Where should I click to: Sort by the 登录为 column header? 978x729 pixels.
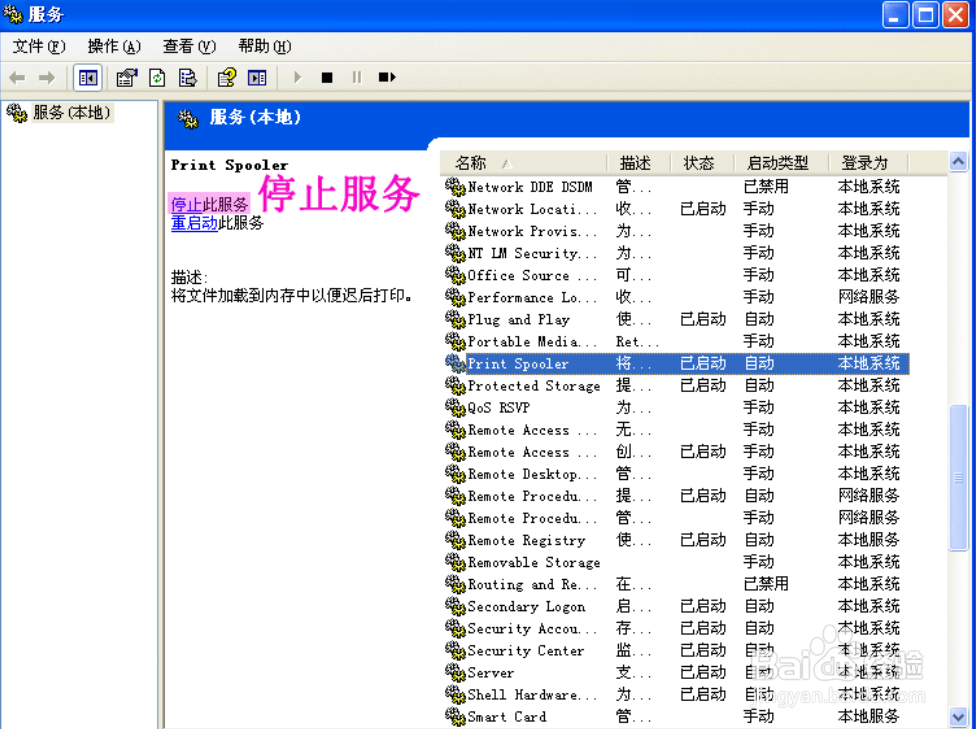pos(868,163)
